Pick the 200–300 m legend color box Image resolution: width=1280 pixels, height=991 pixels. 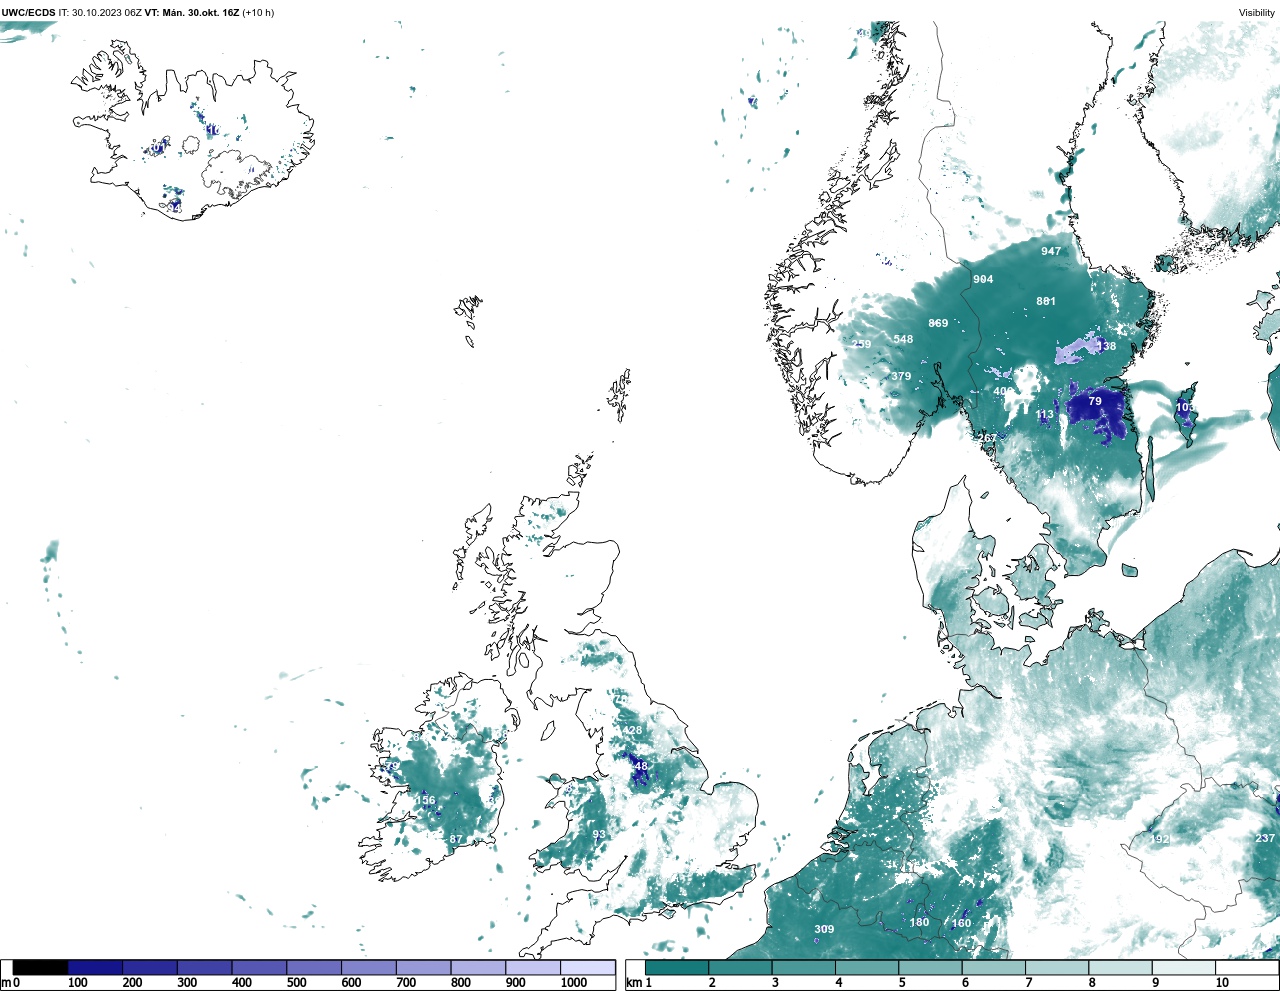(x=150, y=968)
